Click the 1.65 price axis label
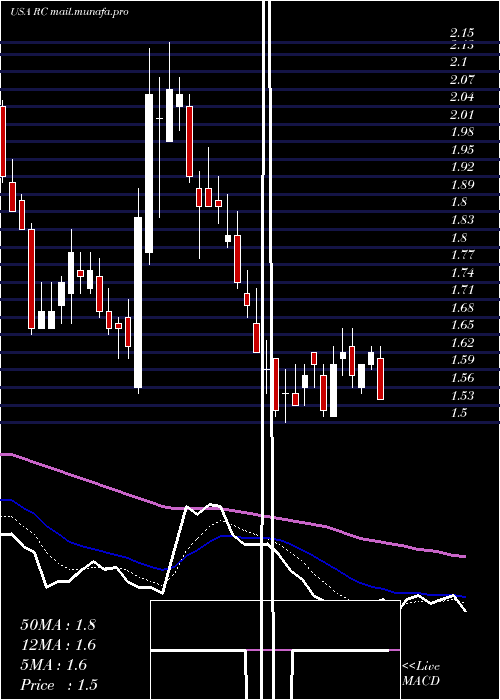Screen dimensions: 500x700 point(462,325)
